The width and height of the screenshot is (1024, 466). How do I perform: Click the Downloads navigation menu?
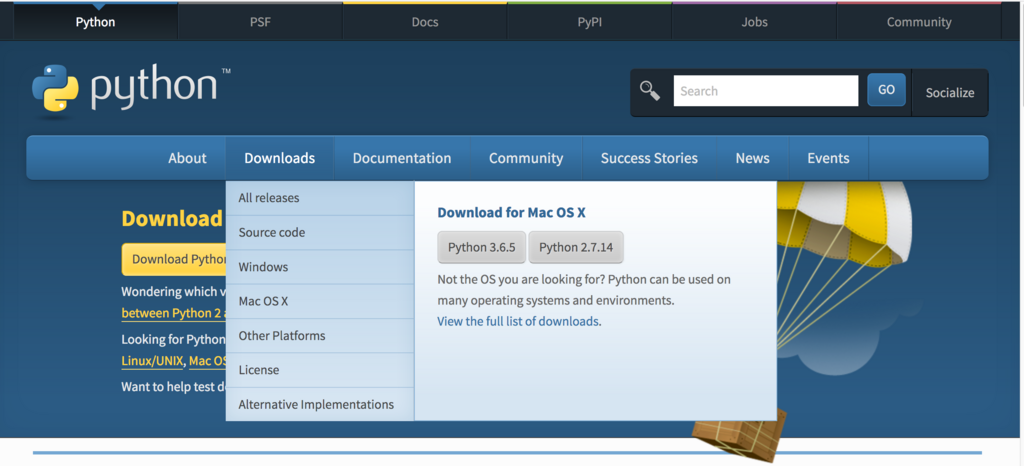pyautogui.click(x=280, y=158)
